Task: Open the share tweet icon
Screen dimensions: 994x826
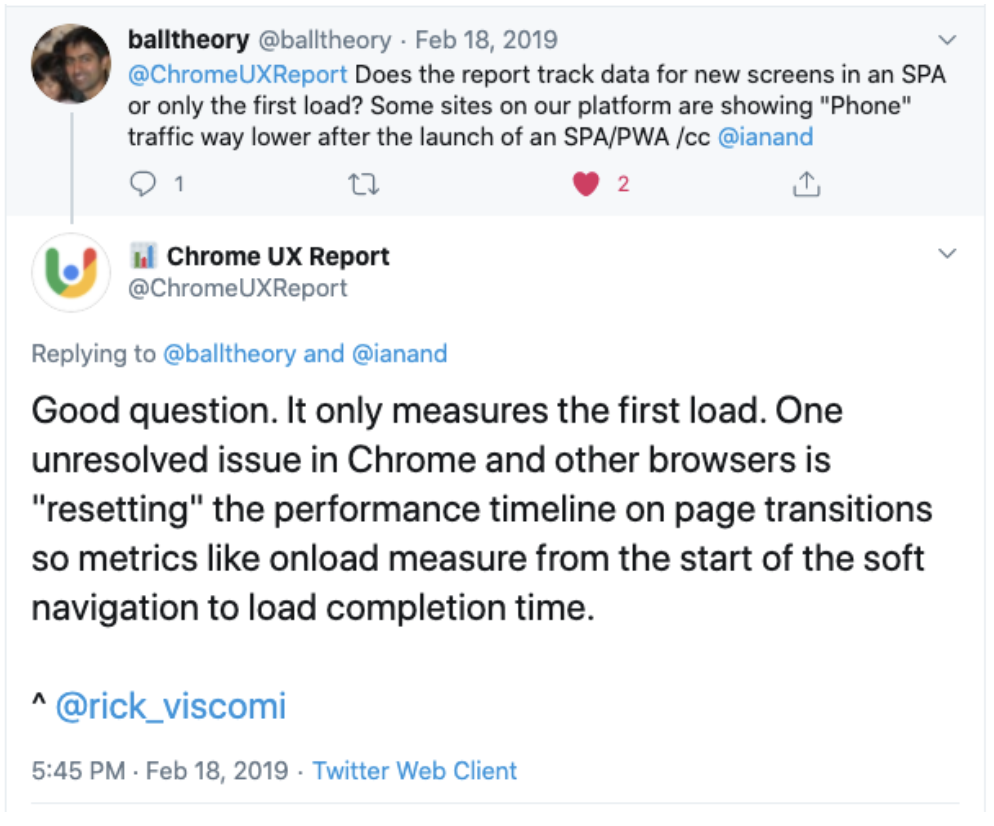Action: point(806,184)
